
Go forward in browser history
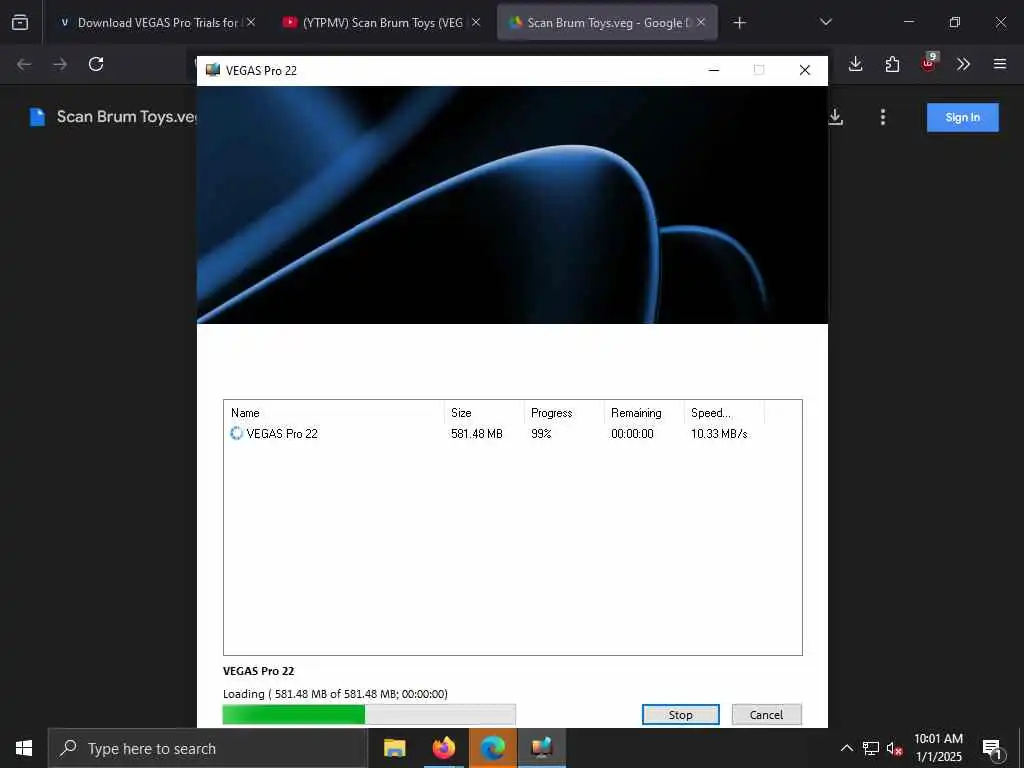pos(60,64)
